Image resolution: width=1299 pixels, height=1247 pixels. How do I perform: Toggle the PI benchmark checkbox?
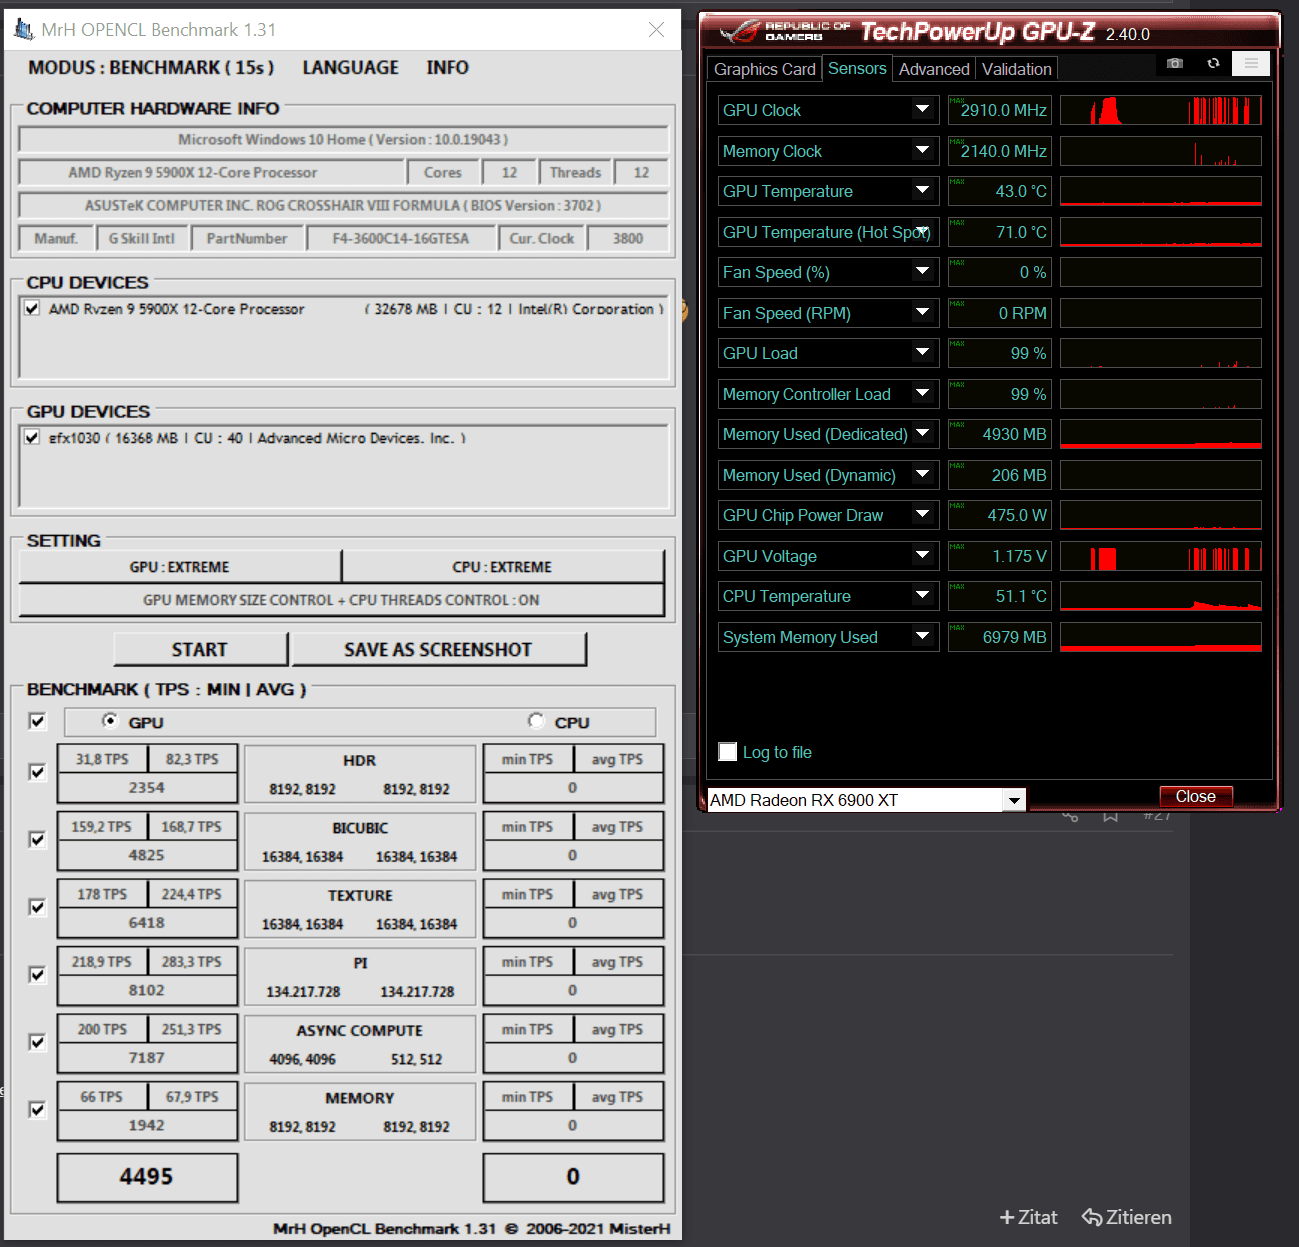(x=38, y=975)
